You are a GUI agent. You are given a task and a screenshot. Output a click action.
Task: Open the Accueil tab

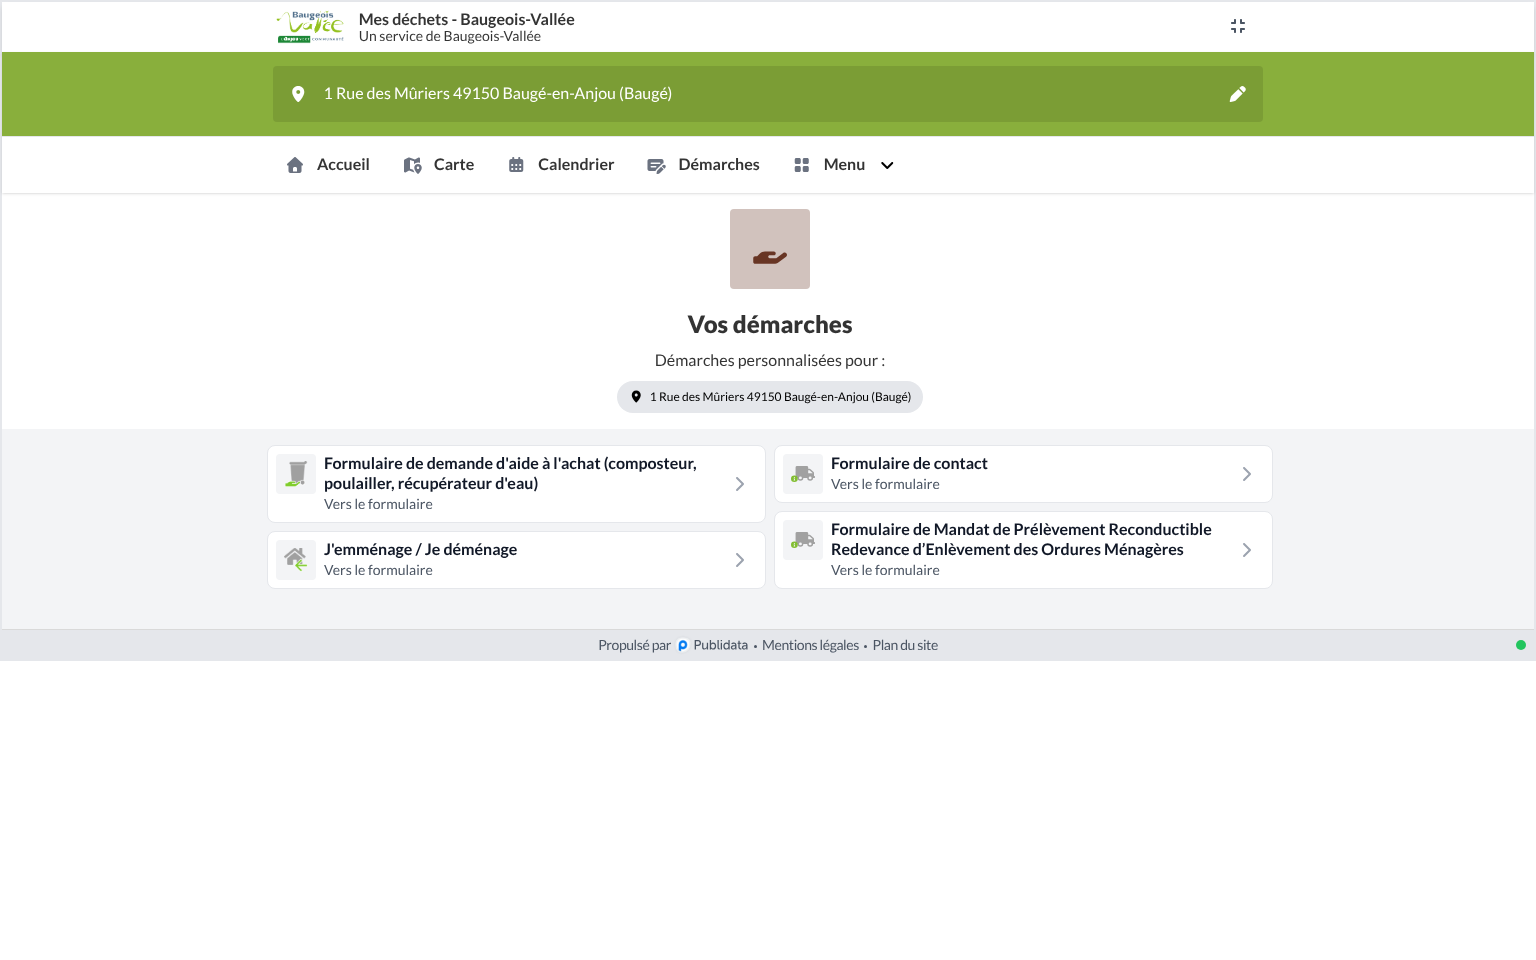tap(328, 165)
